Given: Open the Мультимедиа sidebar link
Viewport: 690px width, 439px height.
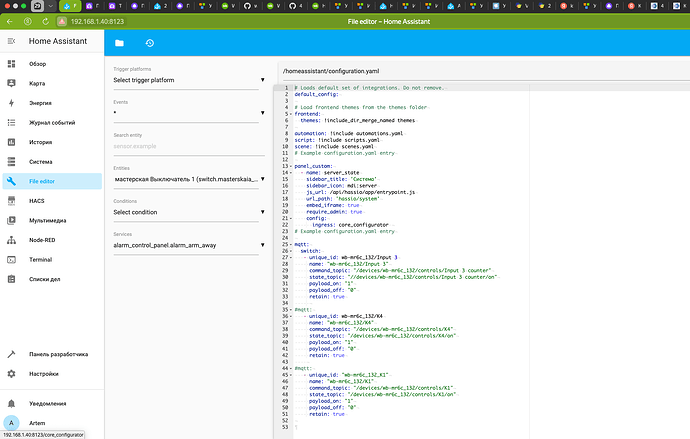Looking at the screenshot, I should pos(52,220).
